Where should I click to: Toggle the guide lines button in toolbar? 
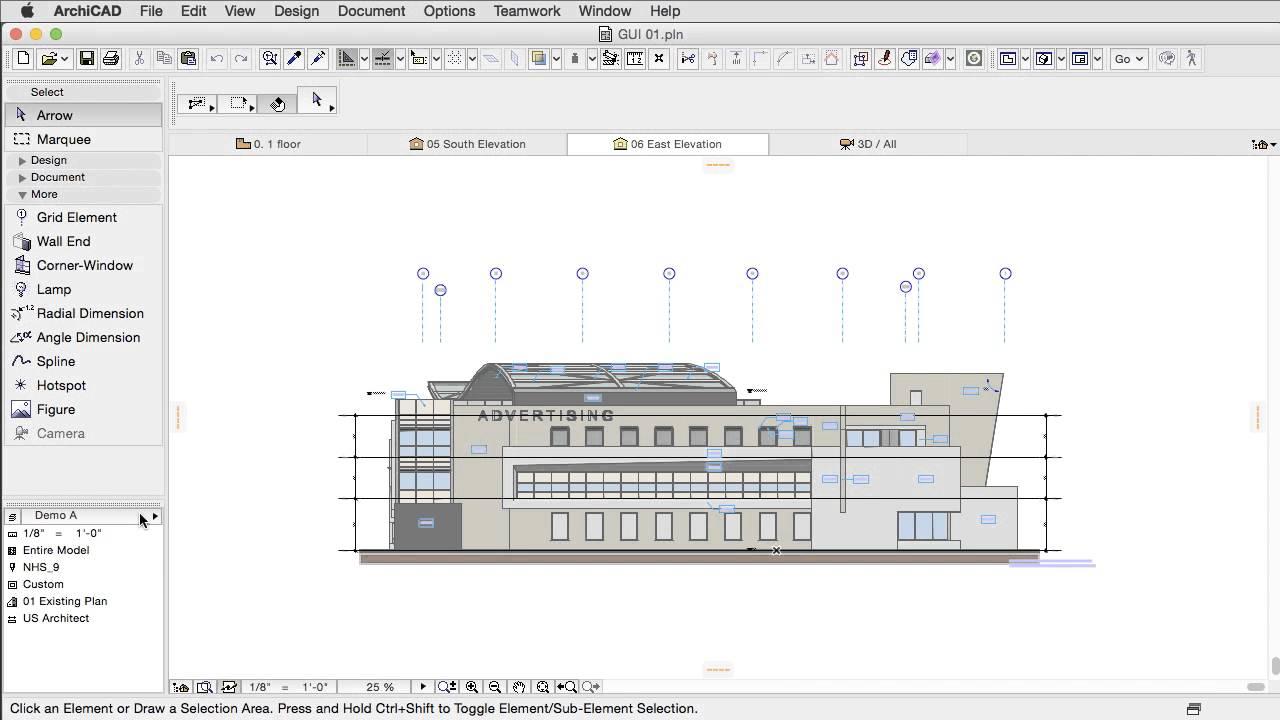click(x=346, y=59)
